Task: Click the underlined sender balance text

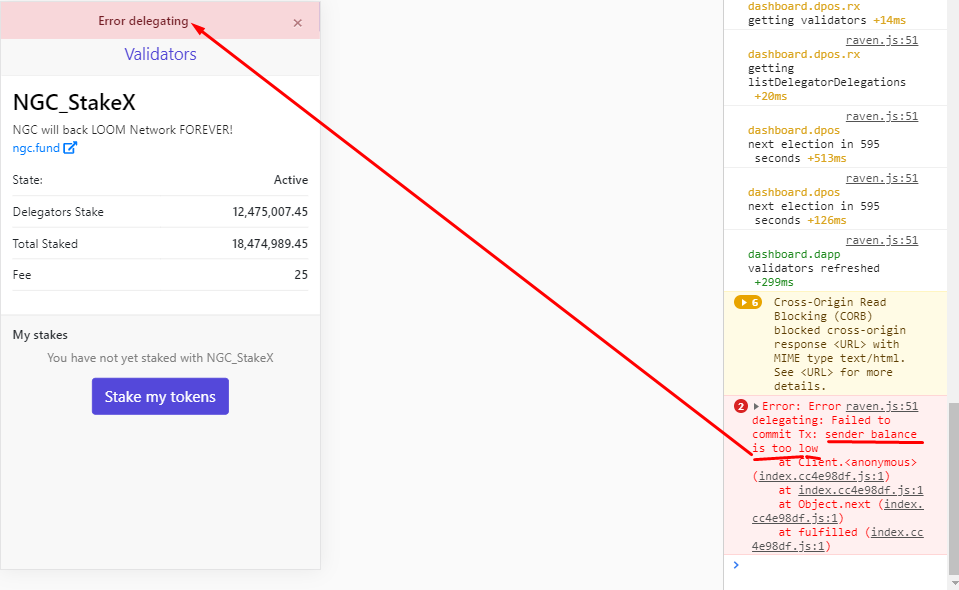Action: (x=872, y=434)
